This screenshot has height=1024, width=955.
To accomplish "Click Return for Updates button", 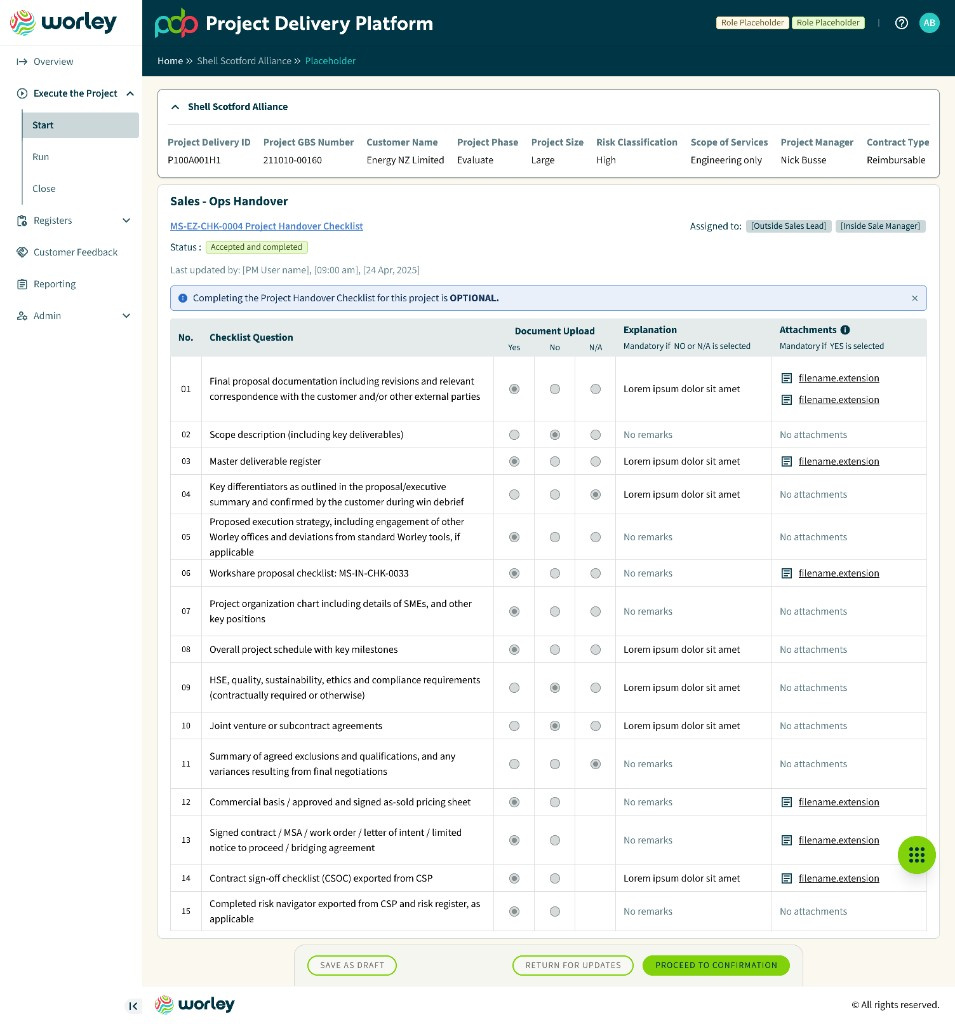I will point(573,965).
